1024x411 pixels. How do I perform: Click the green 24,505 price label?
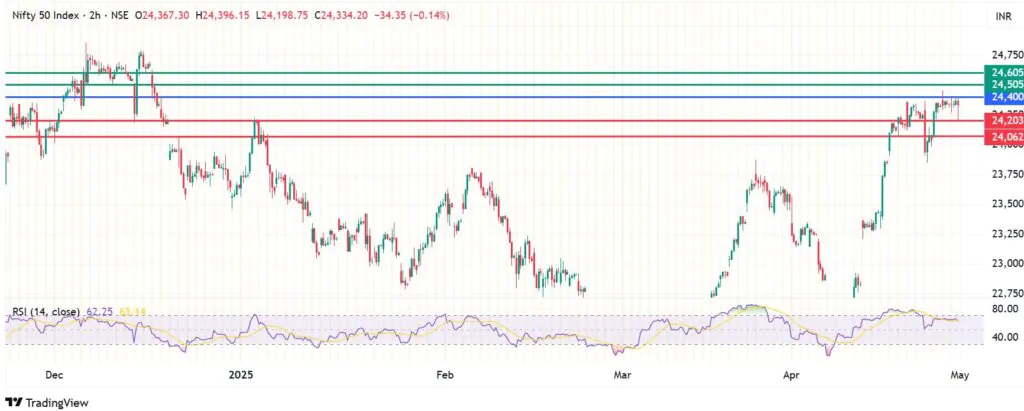click(x=1003, y=86)
